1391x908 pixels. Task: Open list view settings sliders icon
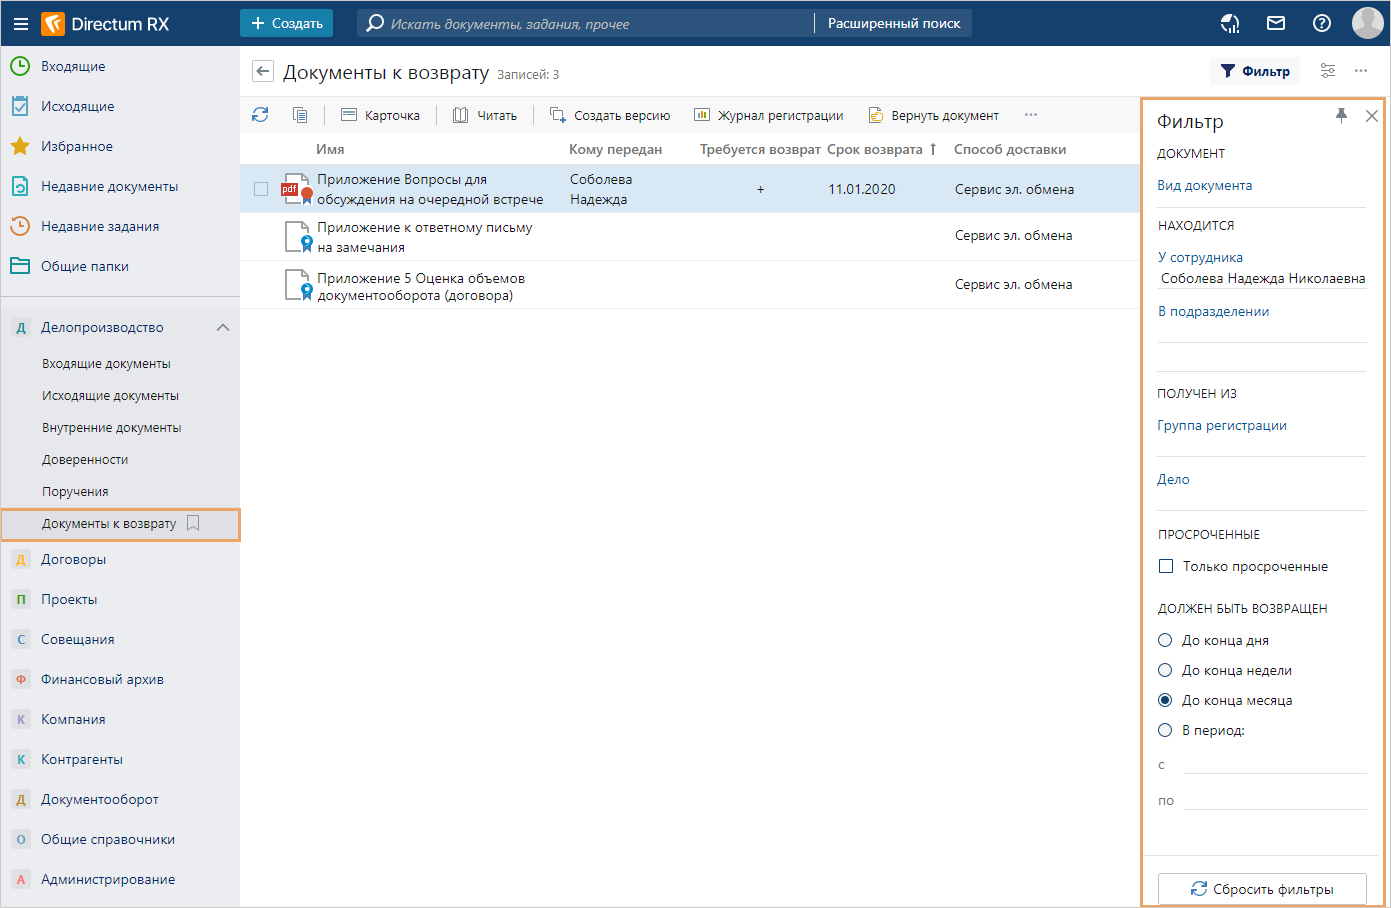(x=1328, y=71)
